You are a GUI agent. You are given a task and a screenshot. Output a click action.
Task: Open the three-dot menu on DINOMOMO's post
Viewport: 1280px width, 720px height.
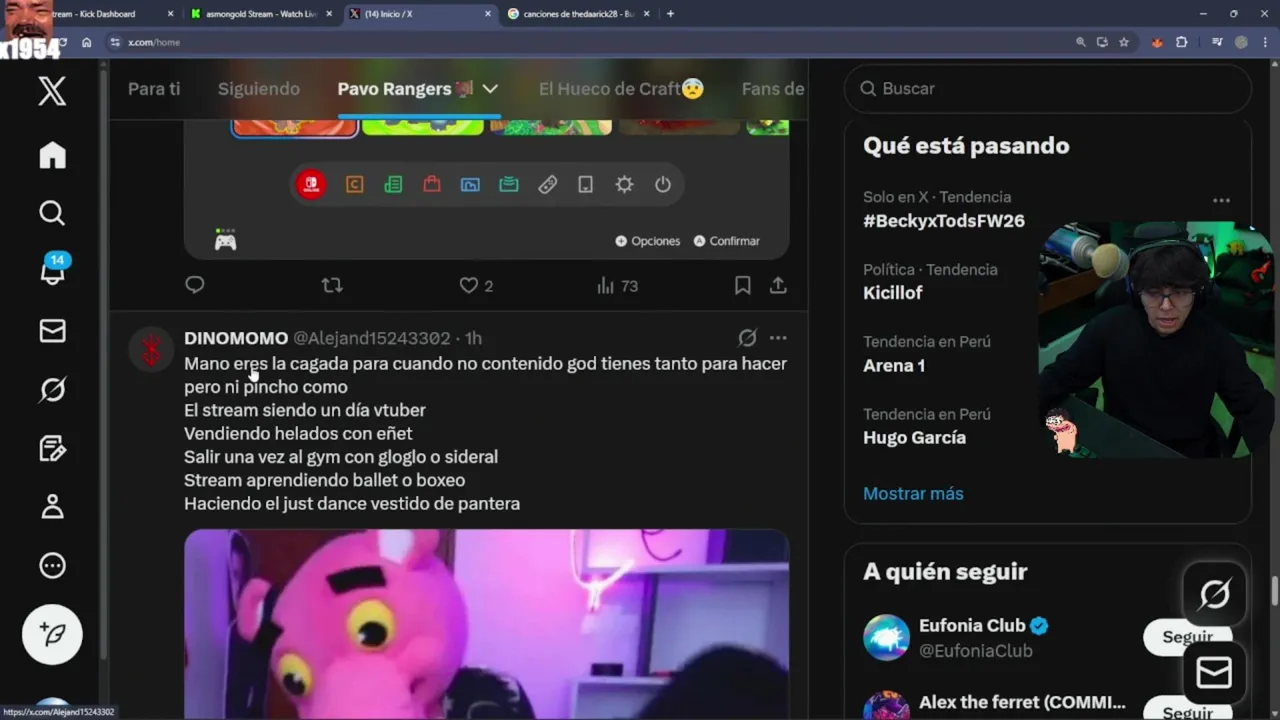778,338
